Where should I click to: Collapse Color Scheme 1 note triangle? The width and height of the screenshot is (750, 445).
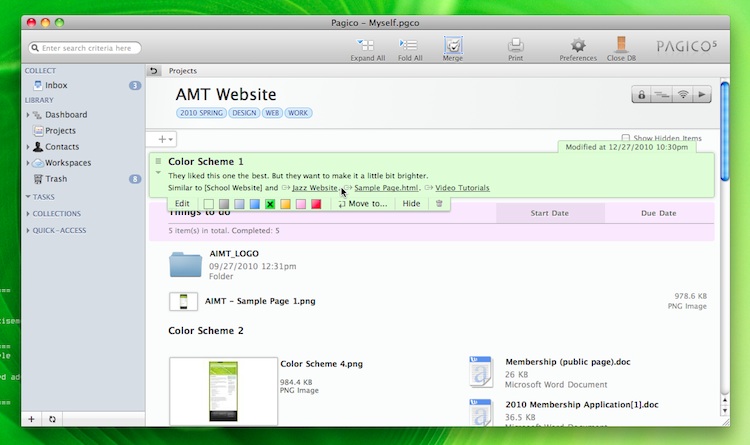(158, 173)
